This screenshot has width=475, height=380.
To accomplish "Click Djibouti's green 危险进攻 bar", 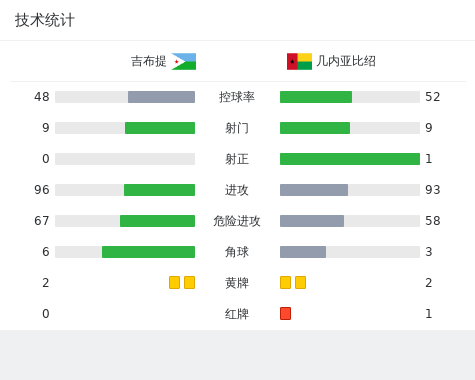I will pyautogui.click(x=157, y=221).
